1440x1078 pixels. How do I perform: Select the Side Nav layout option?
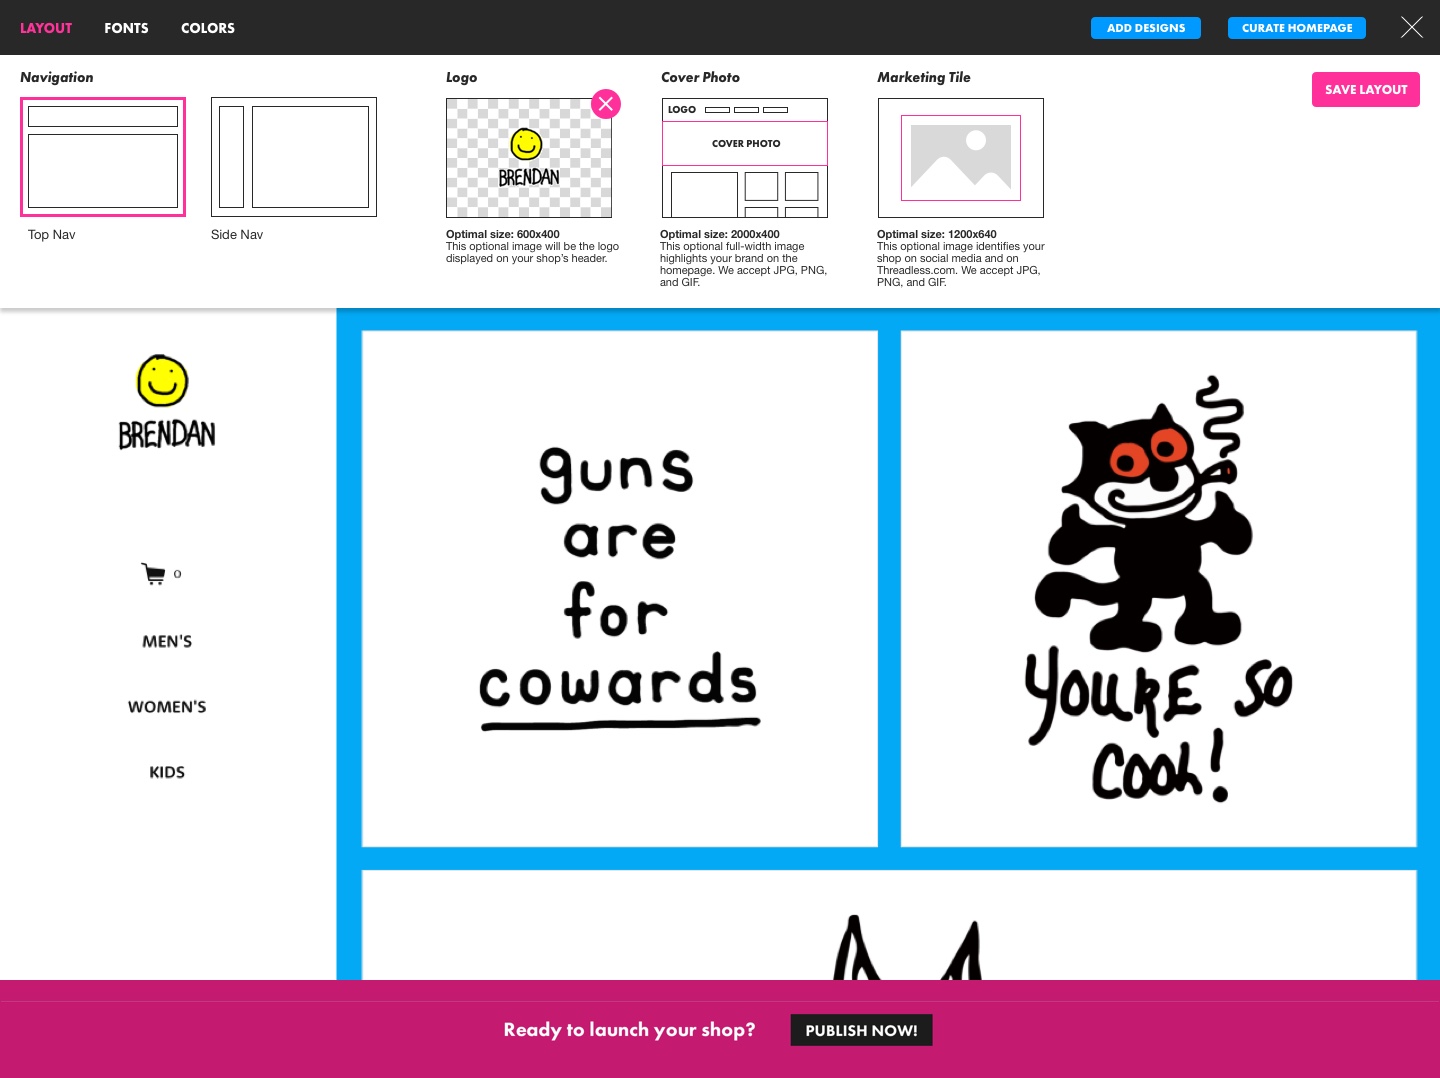click(x=294, y=157)
